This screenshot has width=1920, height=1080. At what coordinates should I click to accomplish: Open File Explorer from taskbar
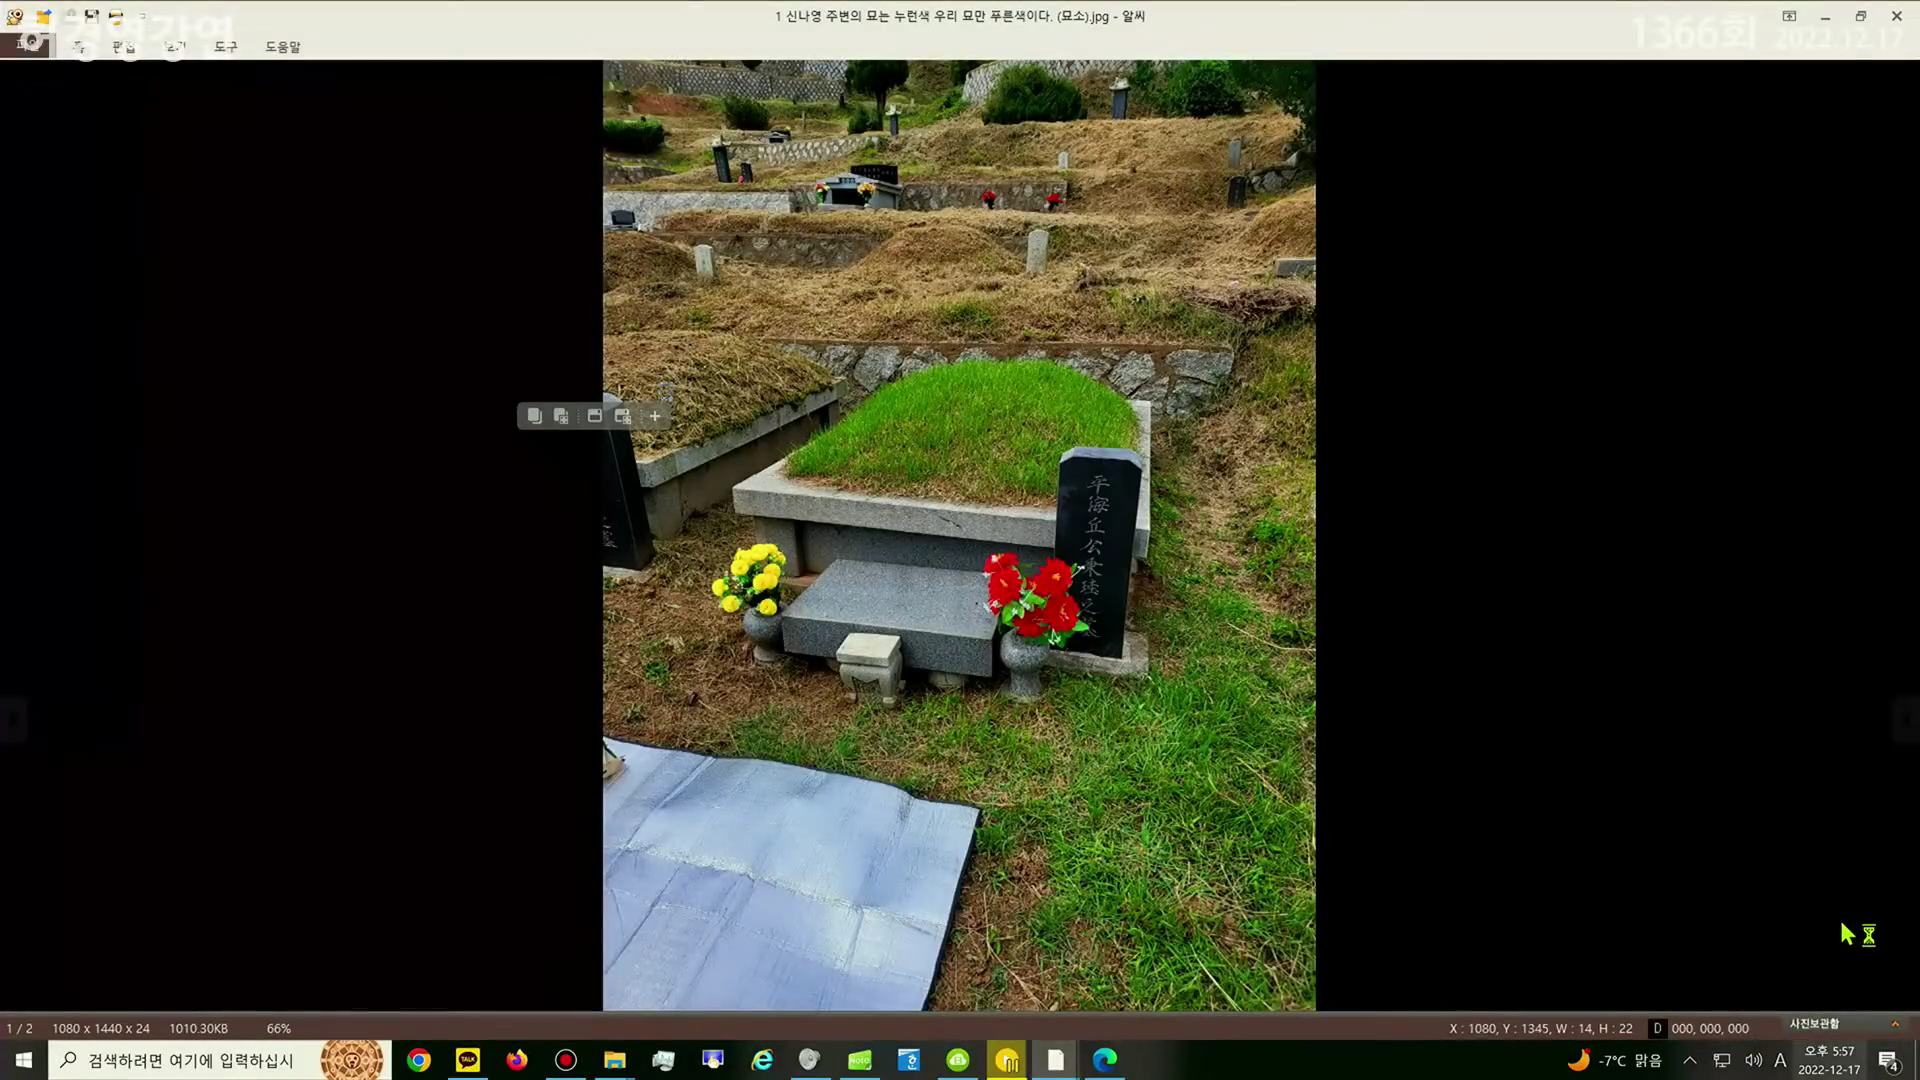pyautogui.click(x=615, y=1060)
